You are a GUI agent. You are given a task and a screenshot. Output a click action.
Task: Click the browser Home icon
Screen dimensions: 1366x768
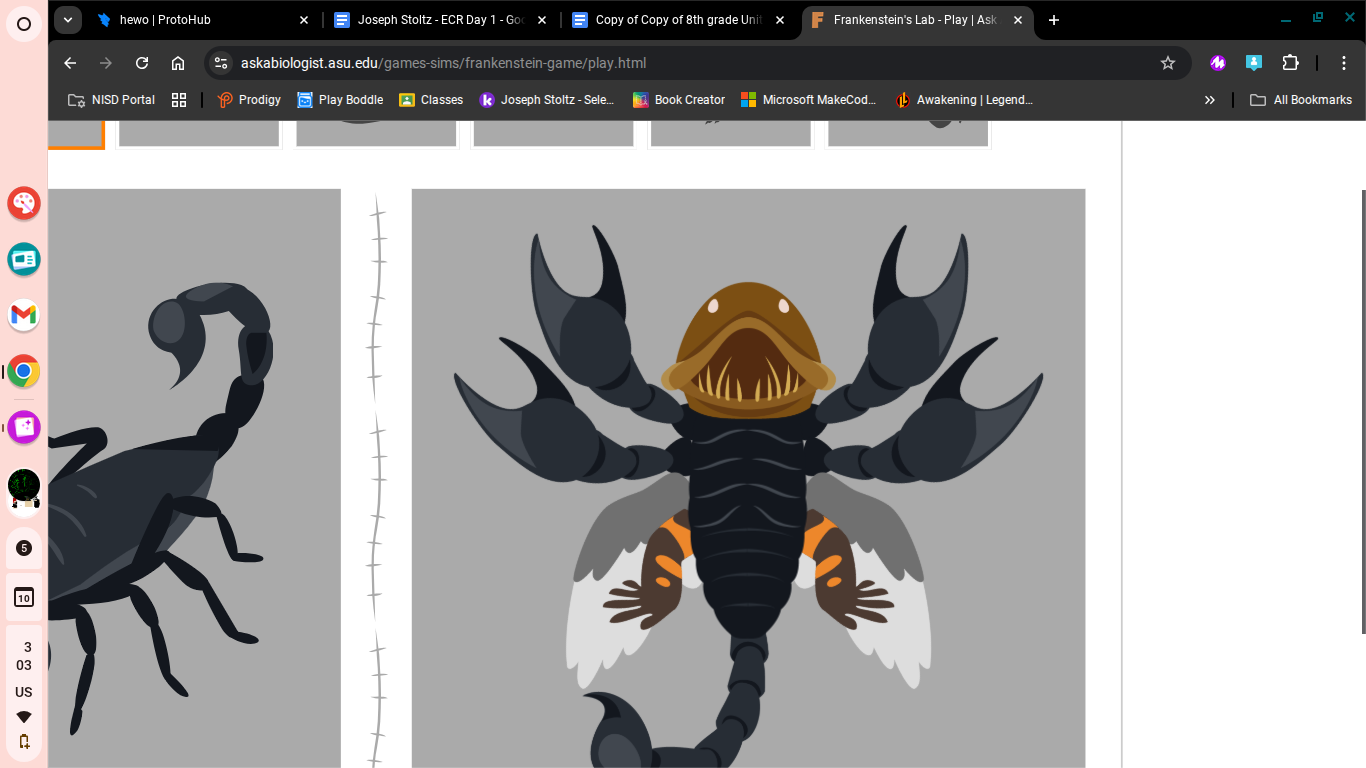178,62
